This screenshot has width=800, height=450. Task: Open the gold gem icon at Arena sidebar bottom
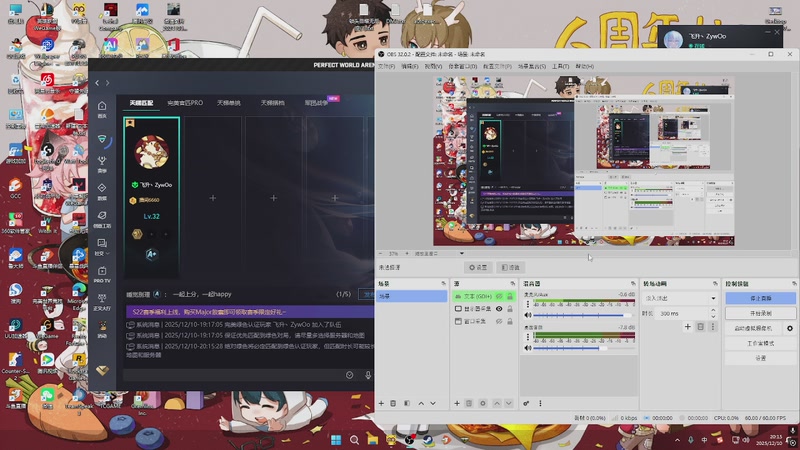[102, 371]
